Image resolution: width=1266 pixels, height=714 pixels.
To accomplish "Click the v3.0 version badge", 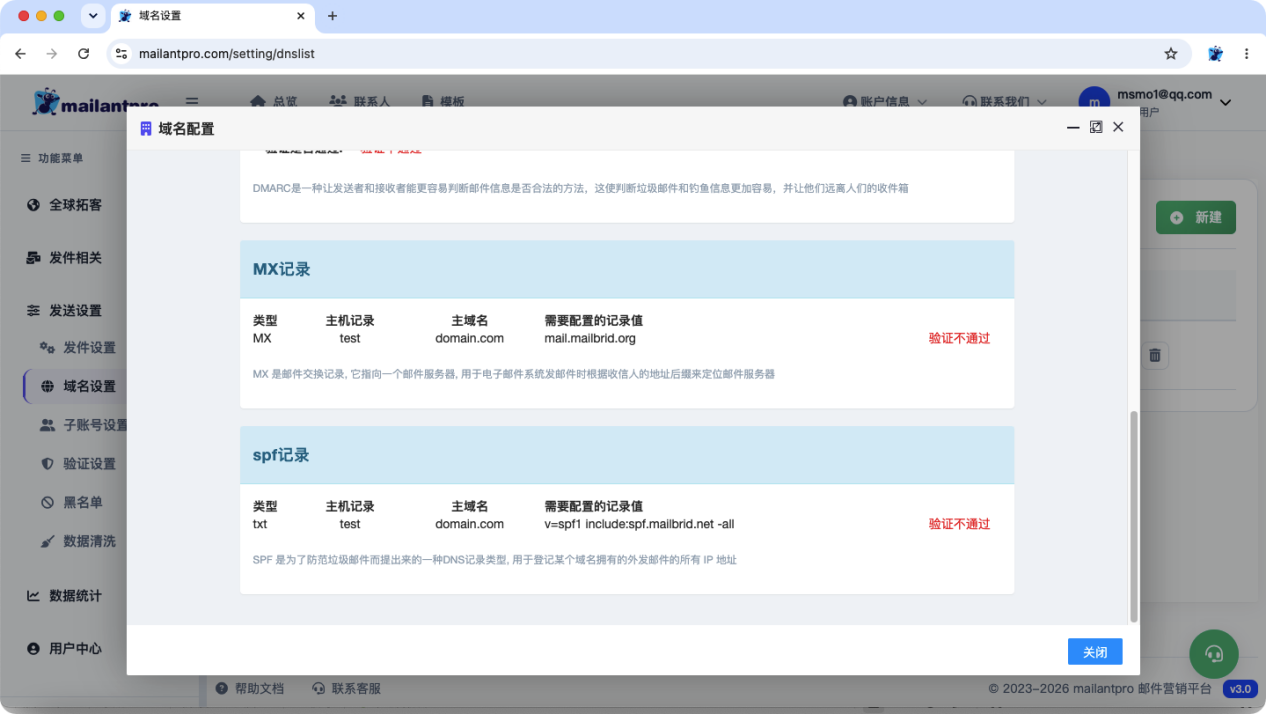I will point(1240,689).
